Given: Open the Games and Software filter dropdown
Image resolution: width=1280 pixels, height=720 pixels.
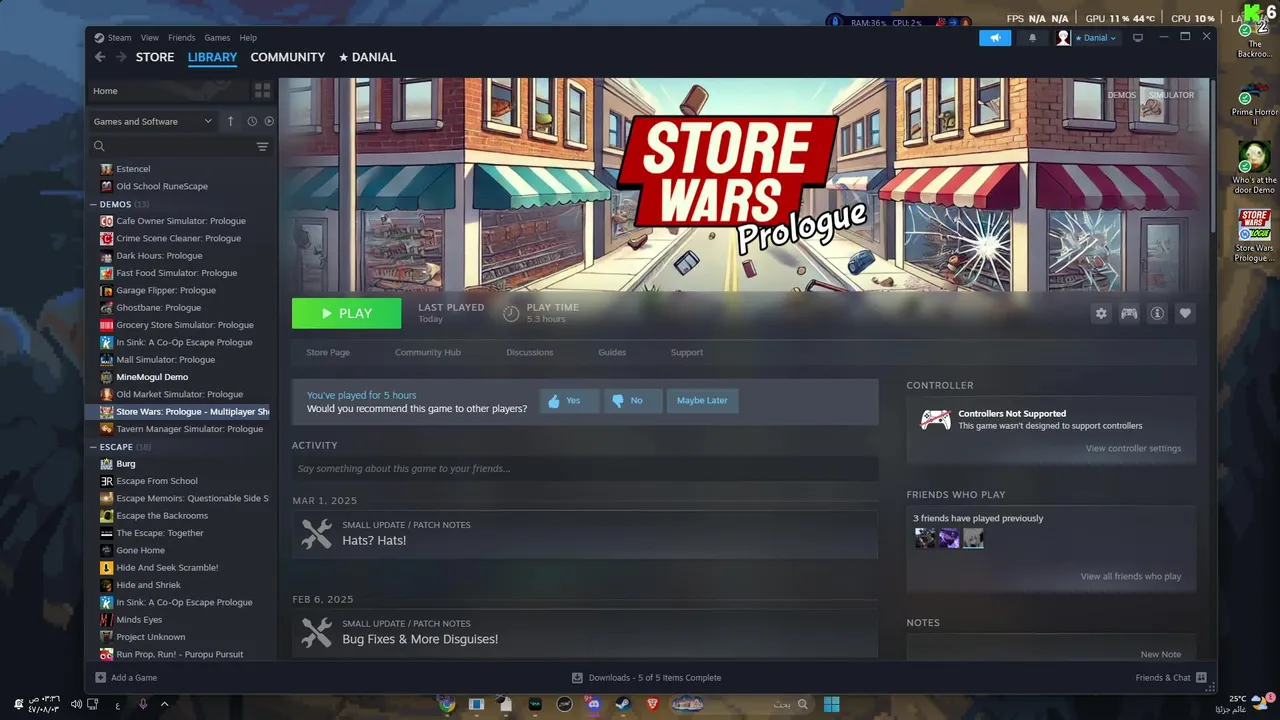Looking at the screenshot, I should click(x=153, y=121).
